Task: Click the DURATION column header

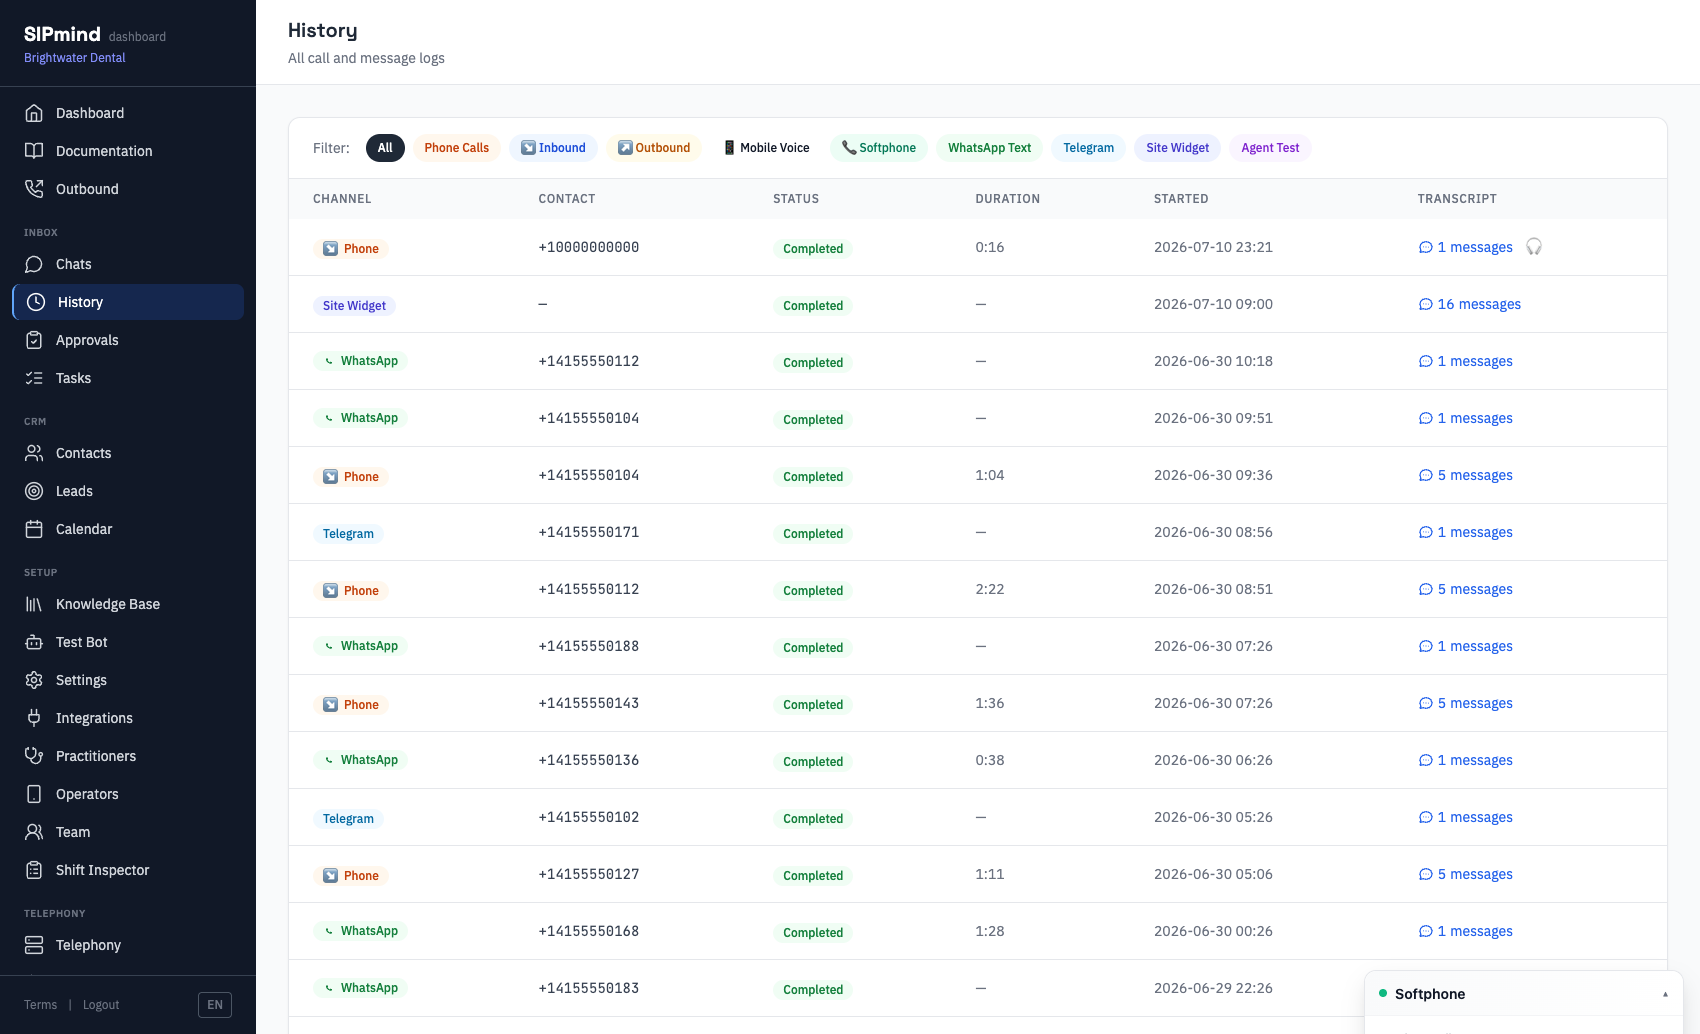Action: tap(1008, 199)
